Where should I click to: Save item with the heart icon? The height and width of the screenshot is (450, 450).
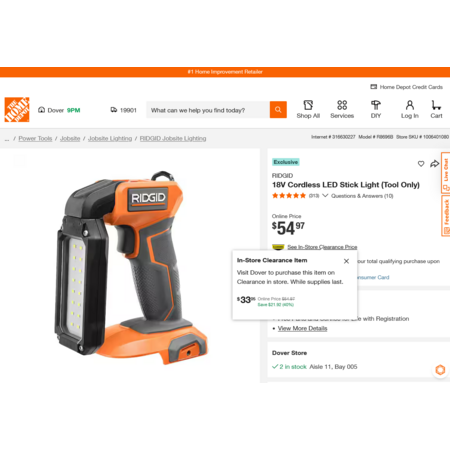[x=421, y=164]
